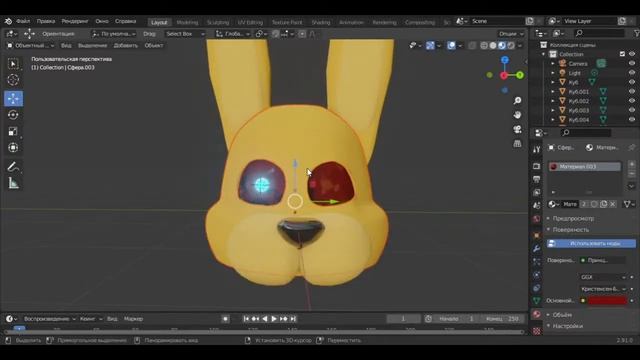Image resolution: width=640 pixels, height=360 pixels.
Task: Open Tool properties tab icon
Action: 536,150
